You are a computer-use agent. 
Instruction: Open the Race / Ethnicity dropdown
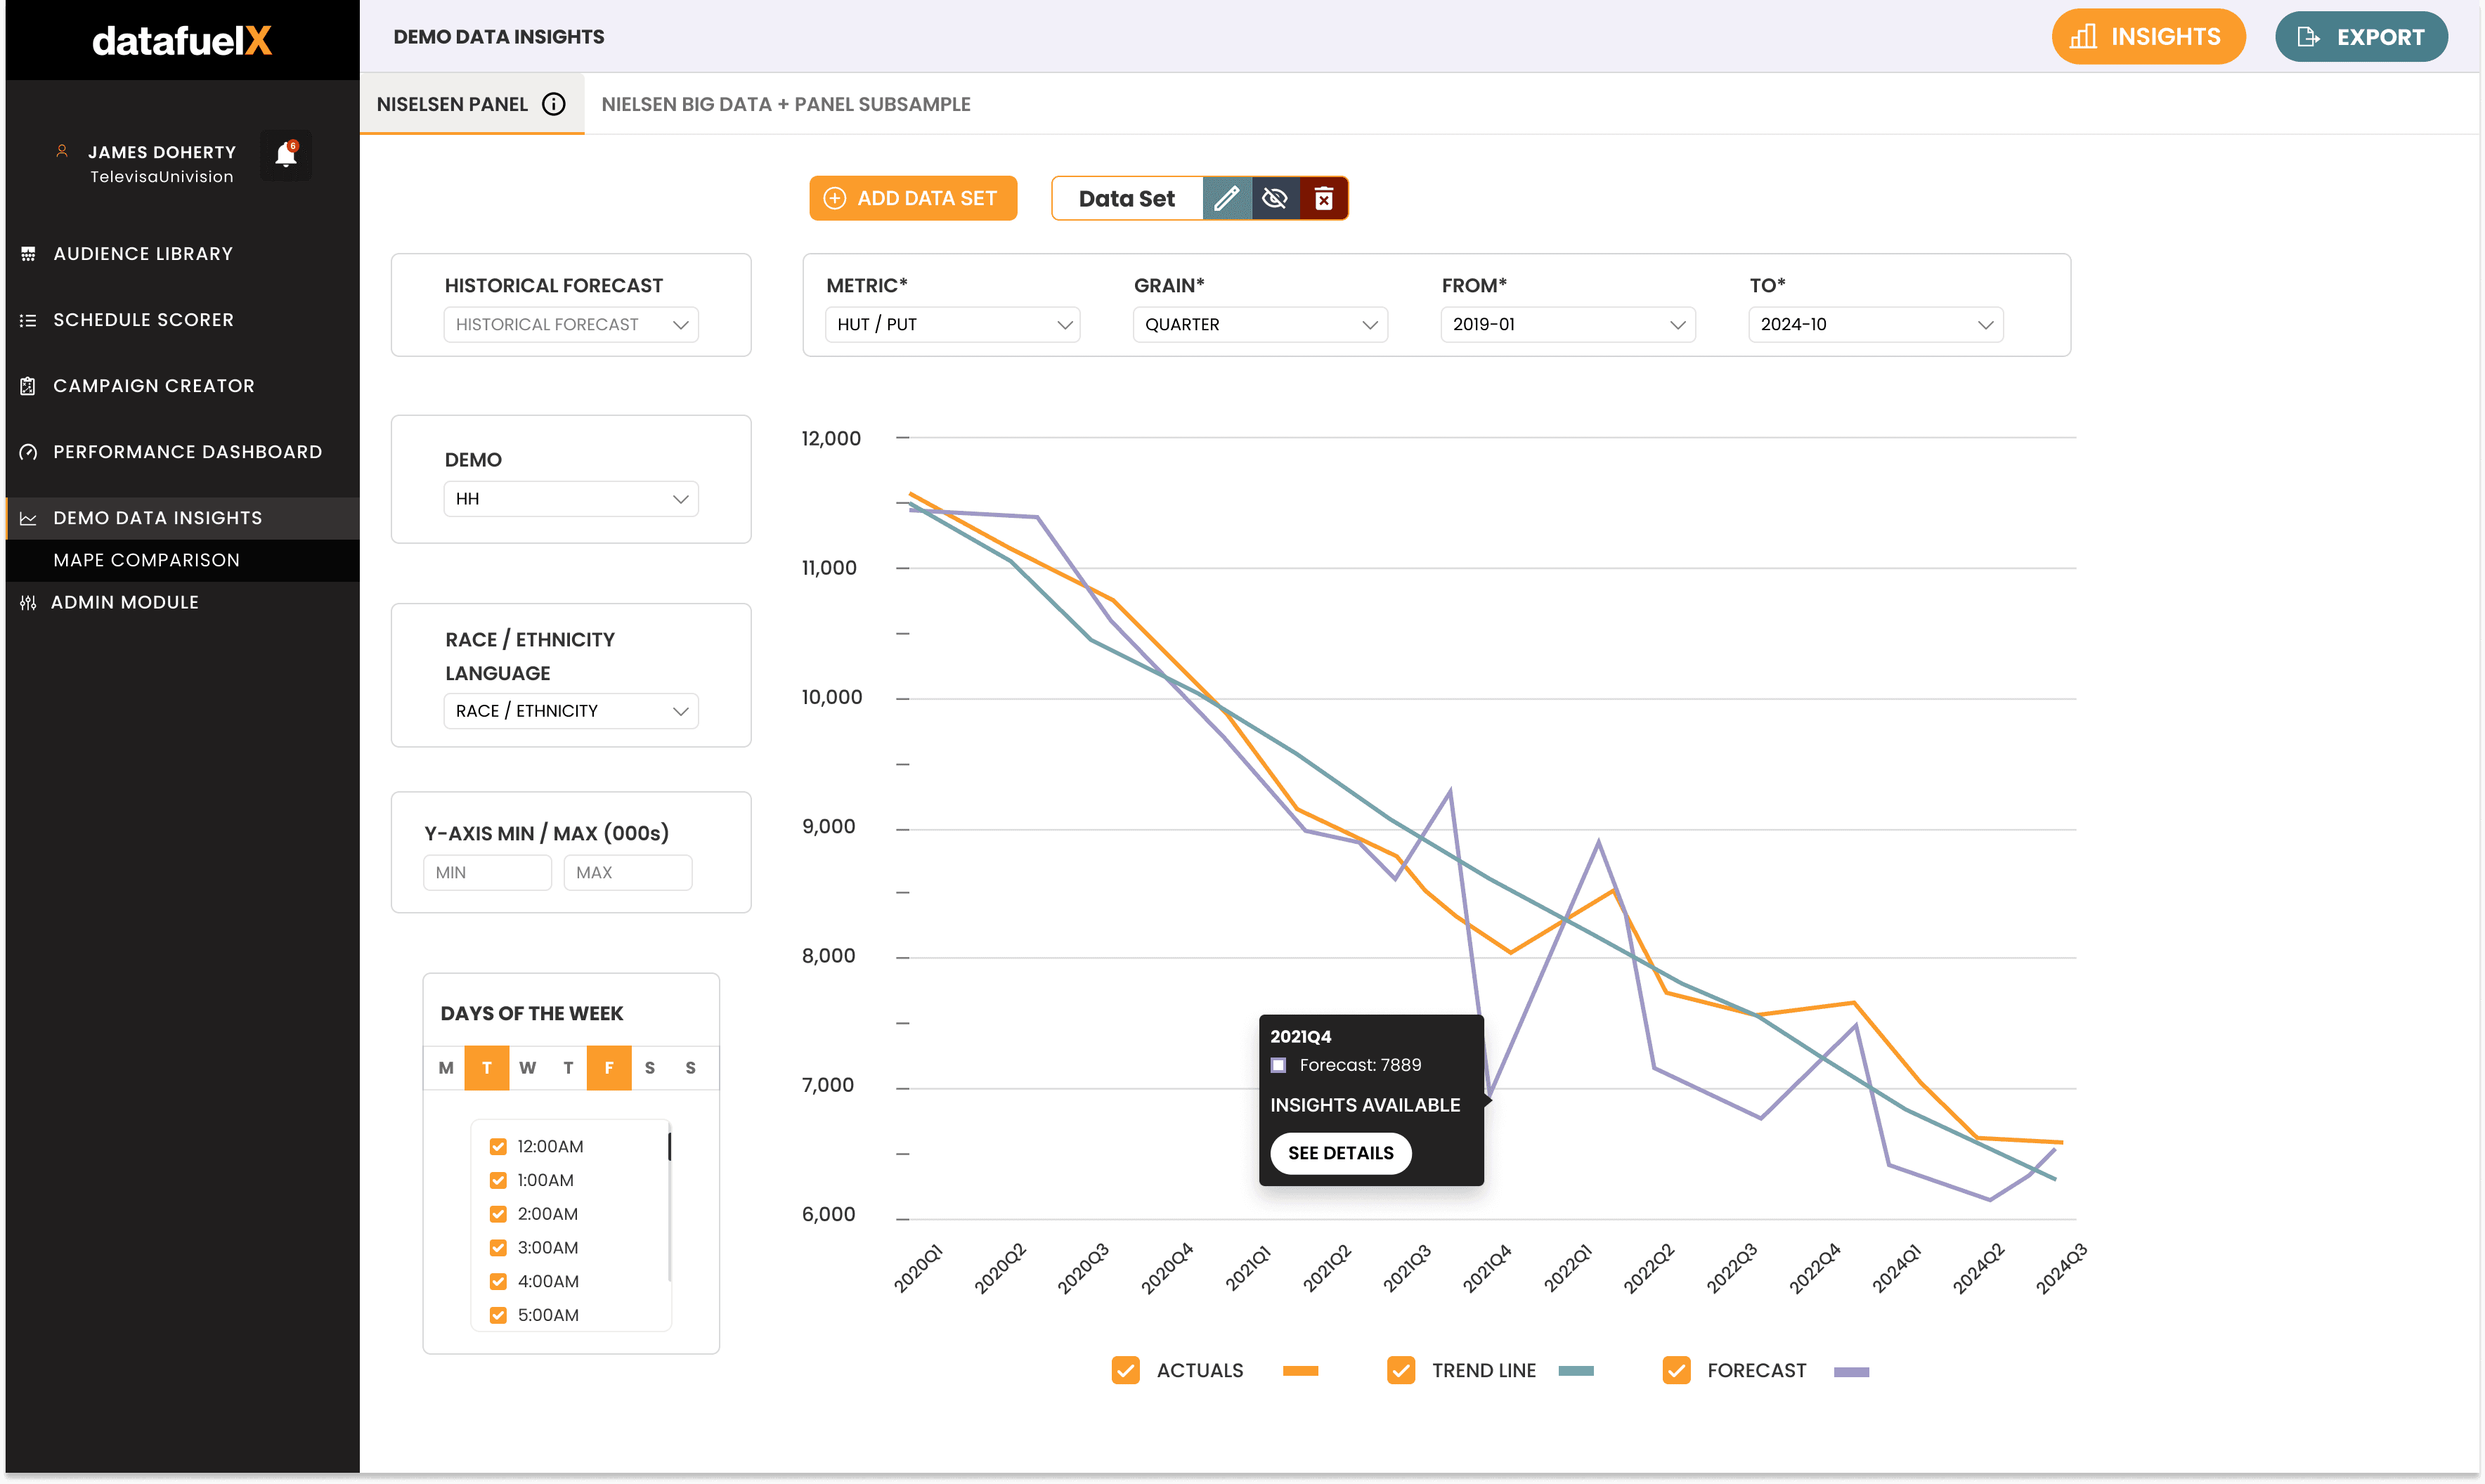pos(571,711)
